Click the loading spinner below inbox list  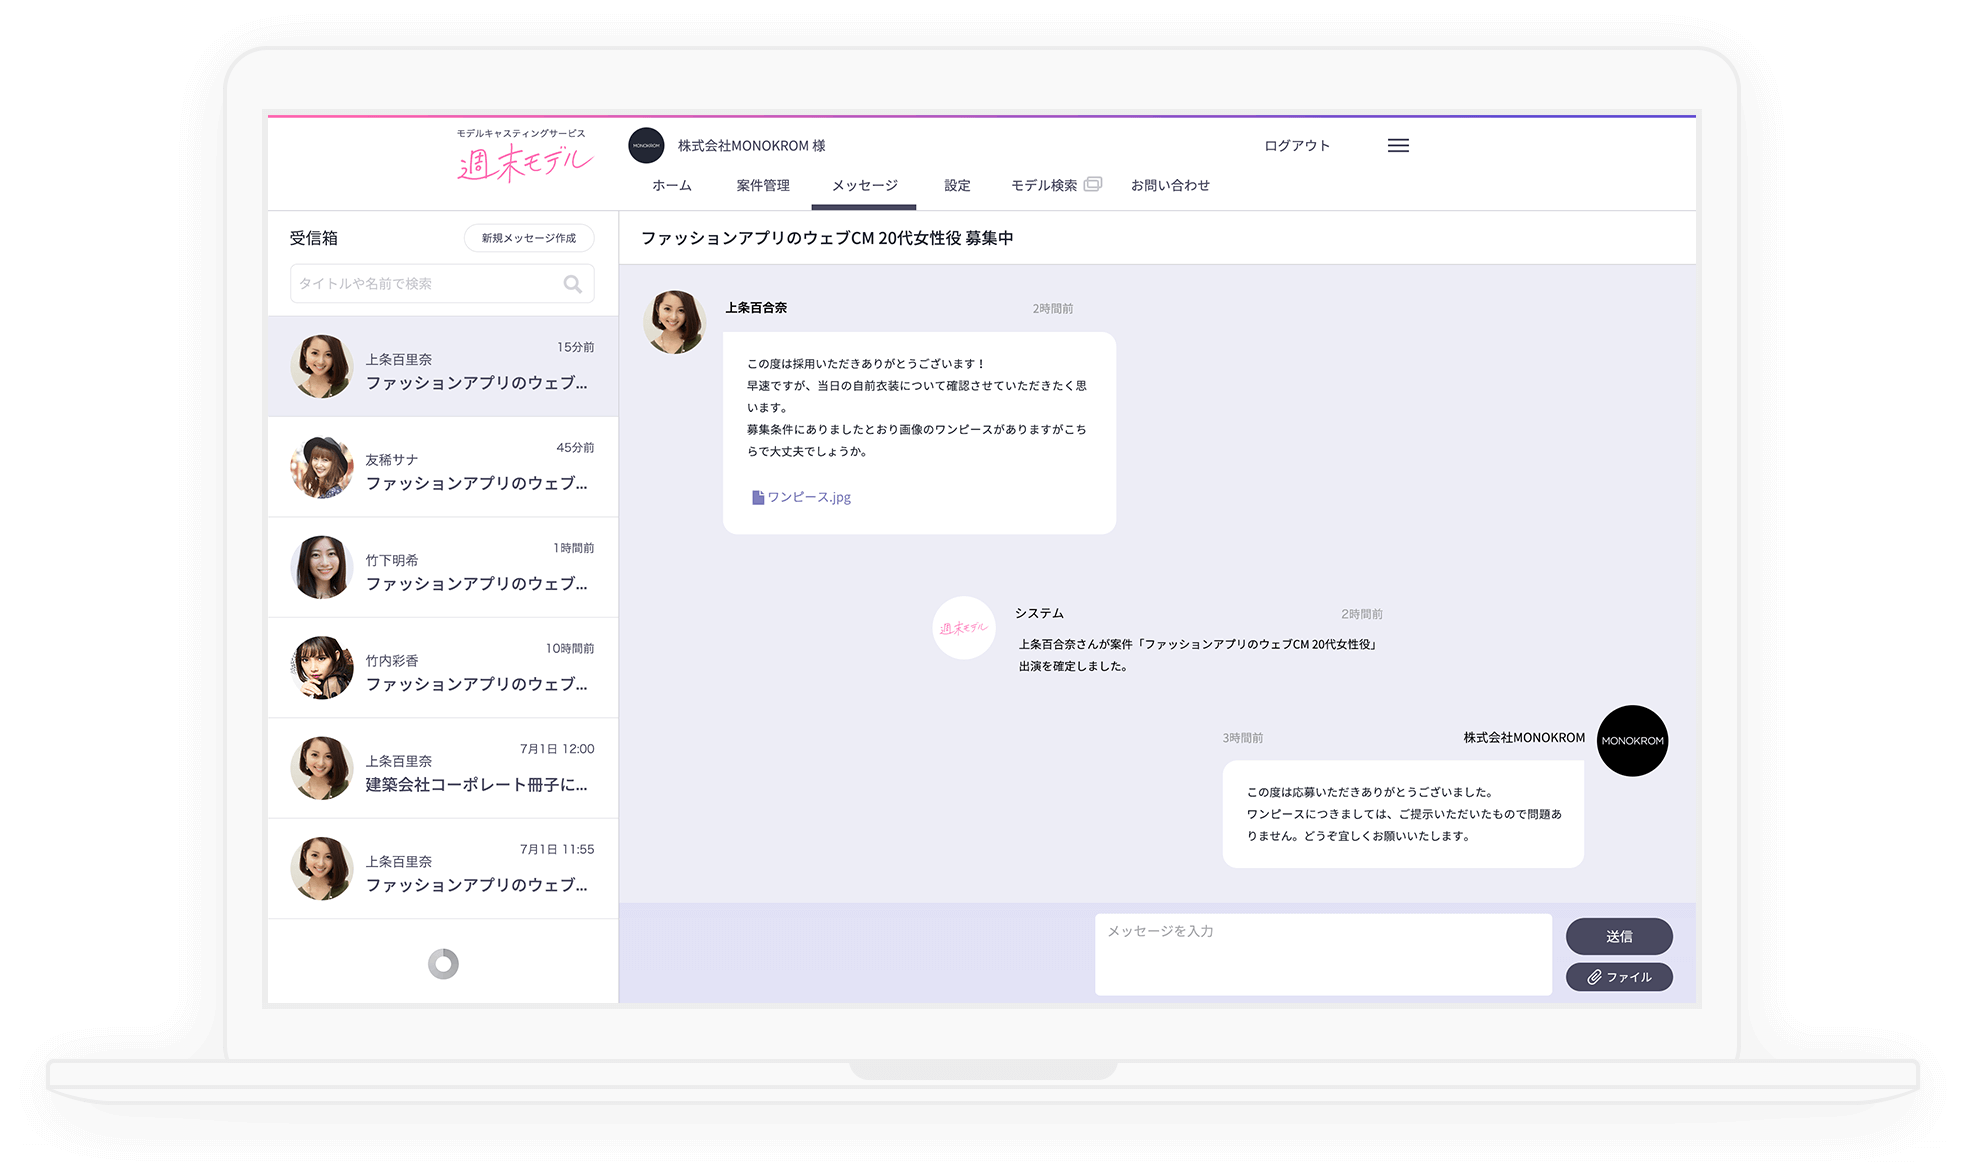tap(443, 964)
